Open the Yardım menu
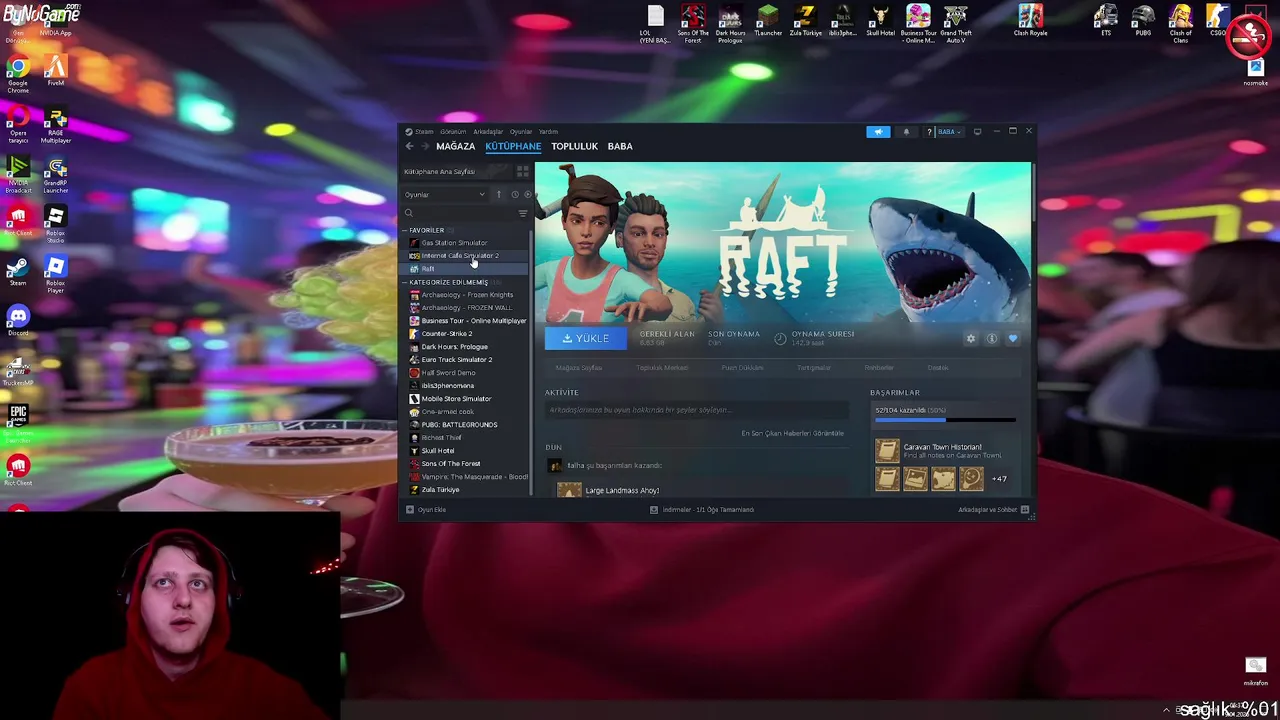Image resolution: width=1280 pixels, height=720 pixels. point(548,131)
